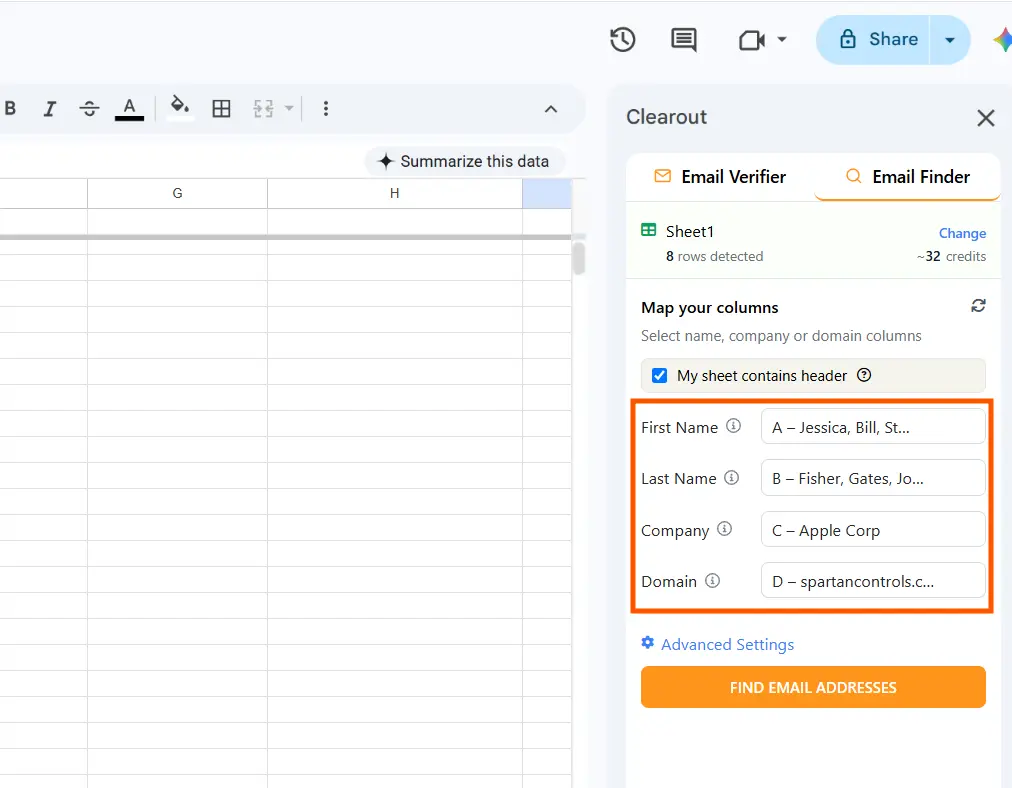Screen dimensions: 1012x788
Task: Open version history clock icon
Action: click(x=623, y=39)
